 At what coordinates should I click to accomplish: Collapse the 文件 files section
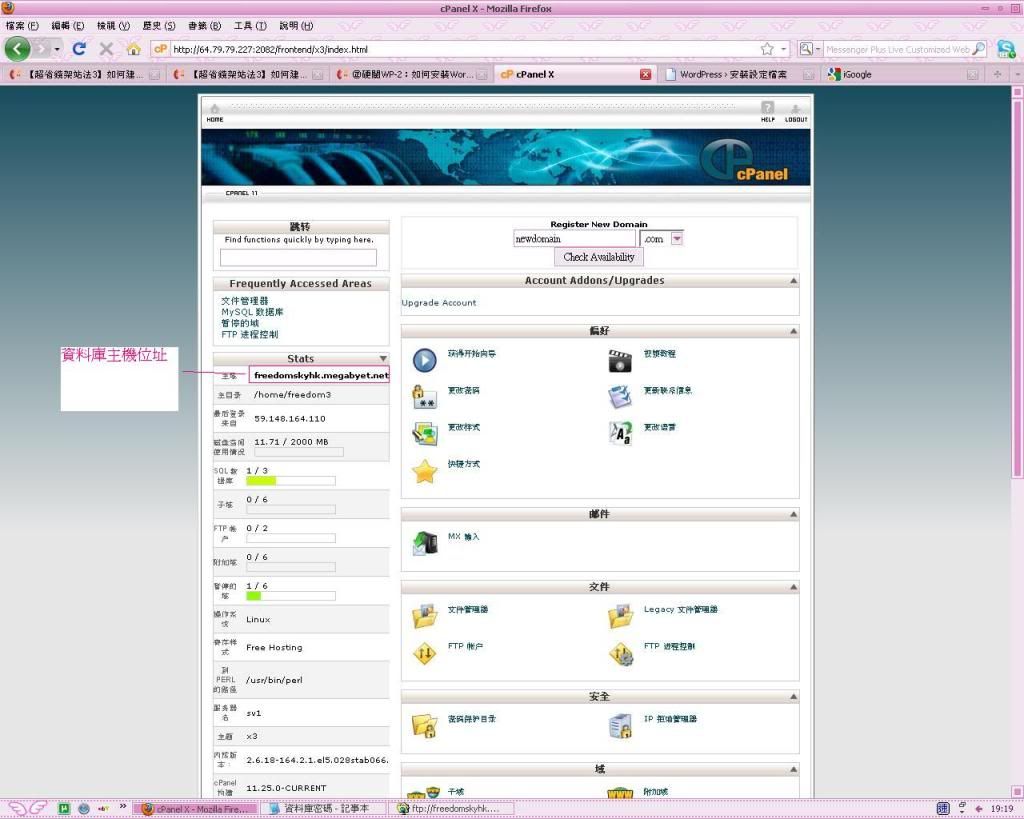793,587
